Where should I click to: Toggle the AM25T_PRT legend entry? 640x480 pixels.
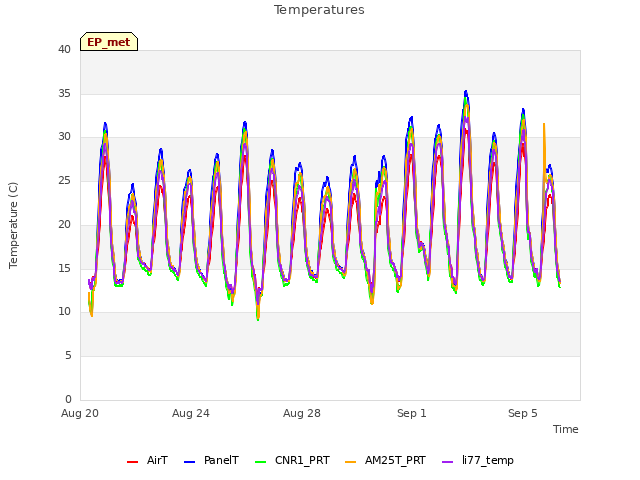[385, 461]
